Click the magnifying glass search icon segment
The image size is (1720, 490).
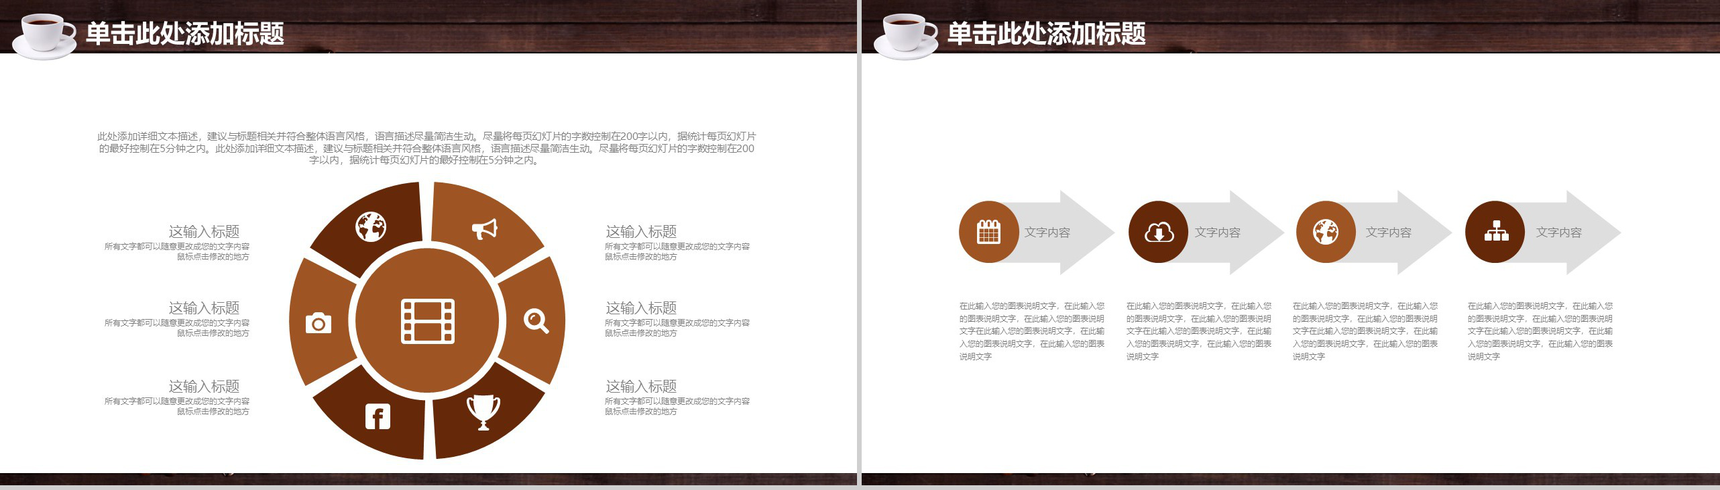click(x=537, y=321)
